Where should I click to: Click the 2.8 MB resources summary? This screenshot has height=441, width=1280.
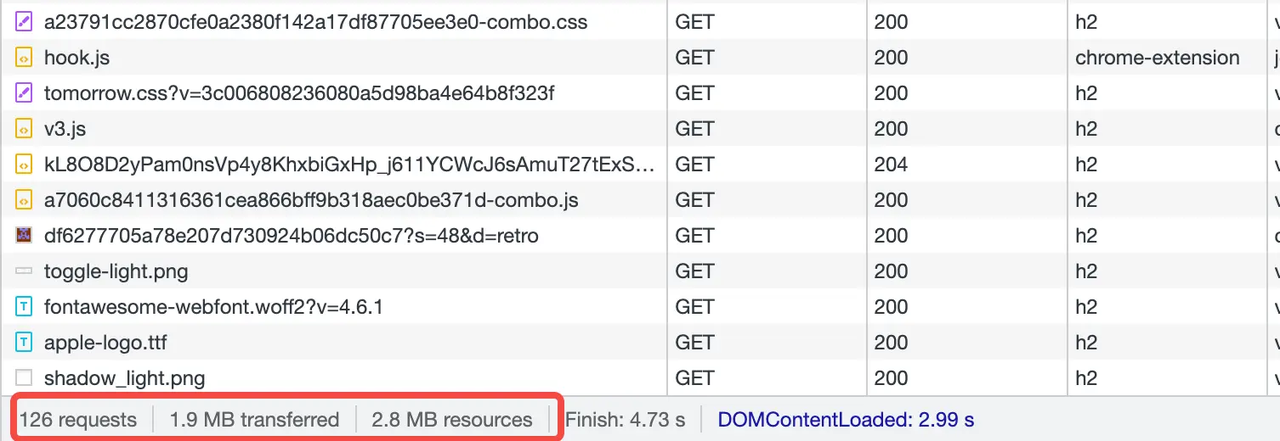coord(452,419)
